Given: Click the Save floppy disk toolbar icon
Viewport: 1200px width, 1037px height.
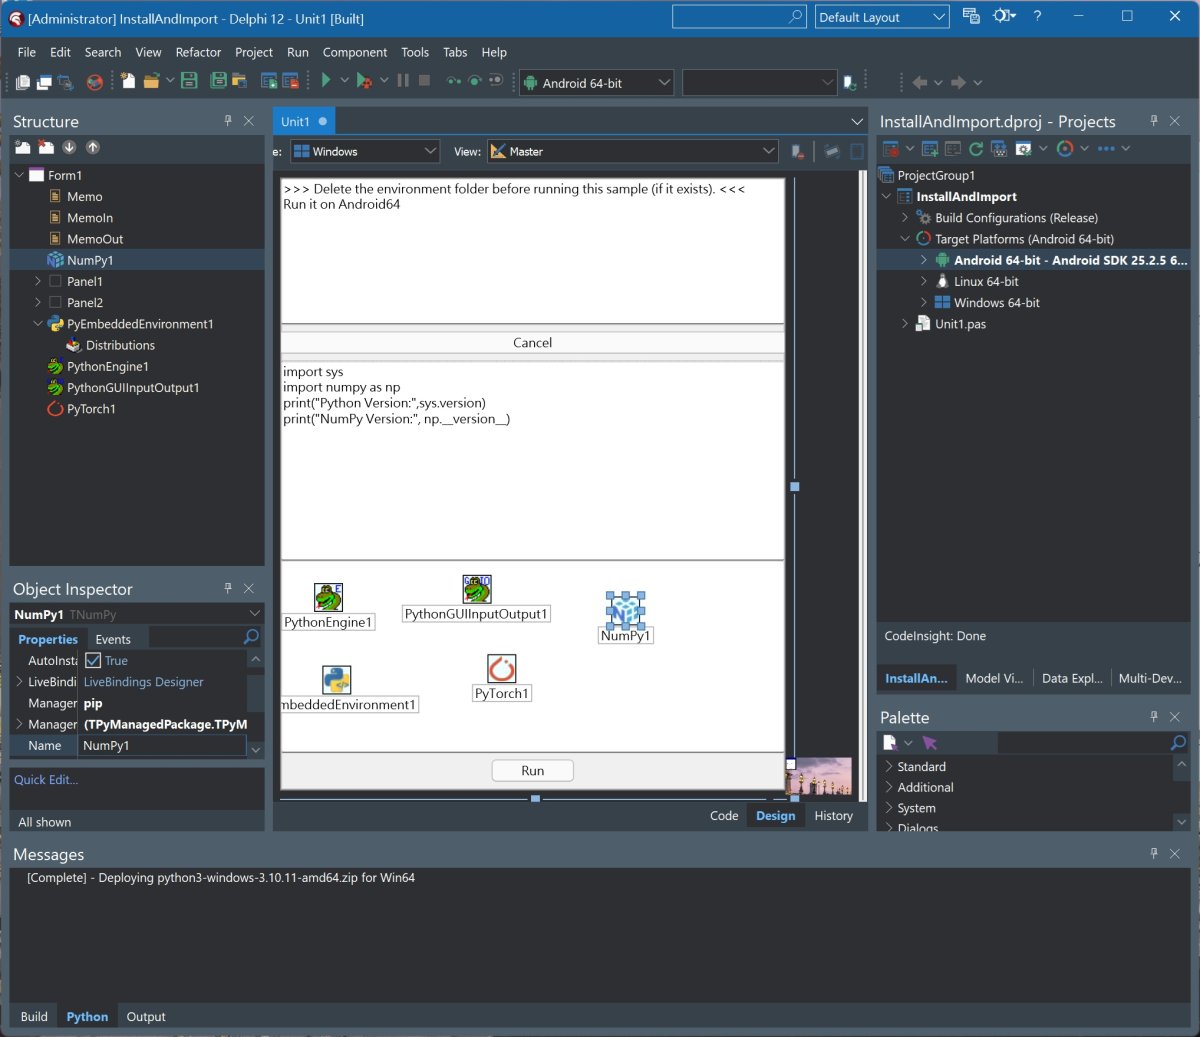Looking at the screenshot, I should (189, 81).
